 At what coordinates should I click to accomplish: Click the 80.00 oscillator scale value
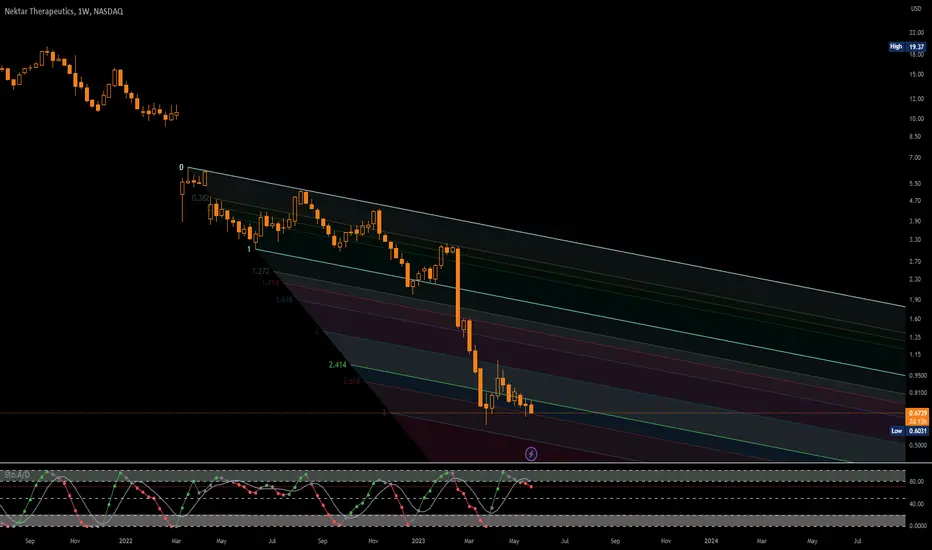pos(916,482)
